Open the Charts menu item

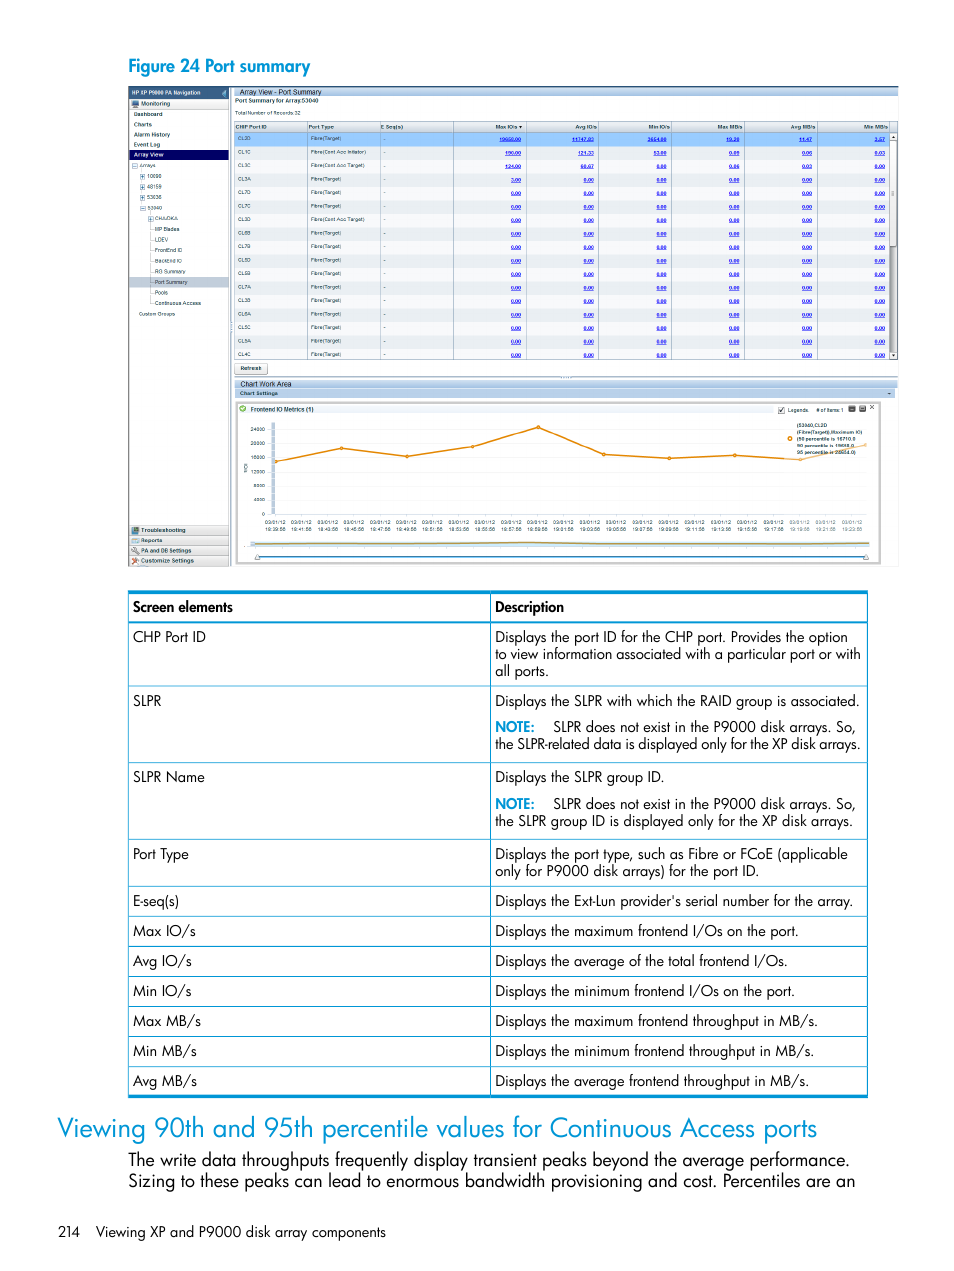[x=143, y=124]
